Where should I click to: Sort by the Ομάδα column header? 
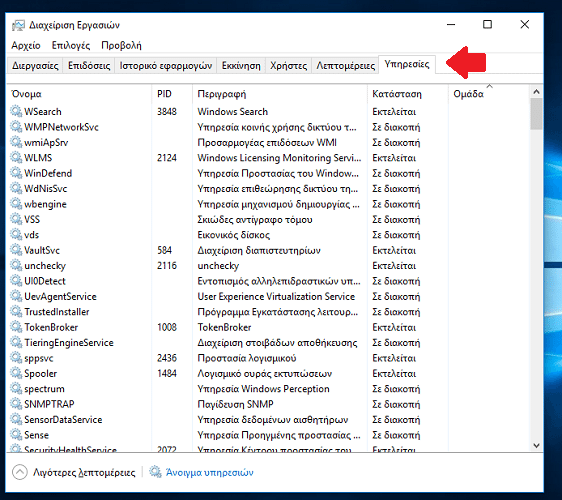tap(489, 94)
